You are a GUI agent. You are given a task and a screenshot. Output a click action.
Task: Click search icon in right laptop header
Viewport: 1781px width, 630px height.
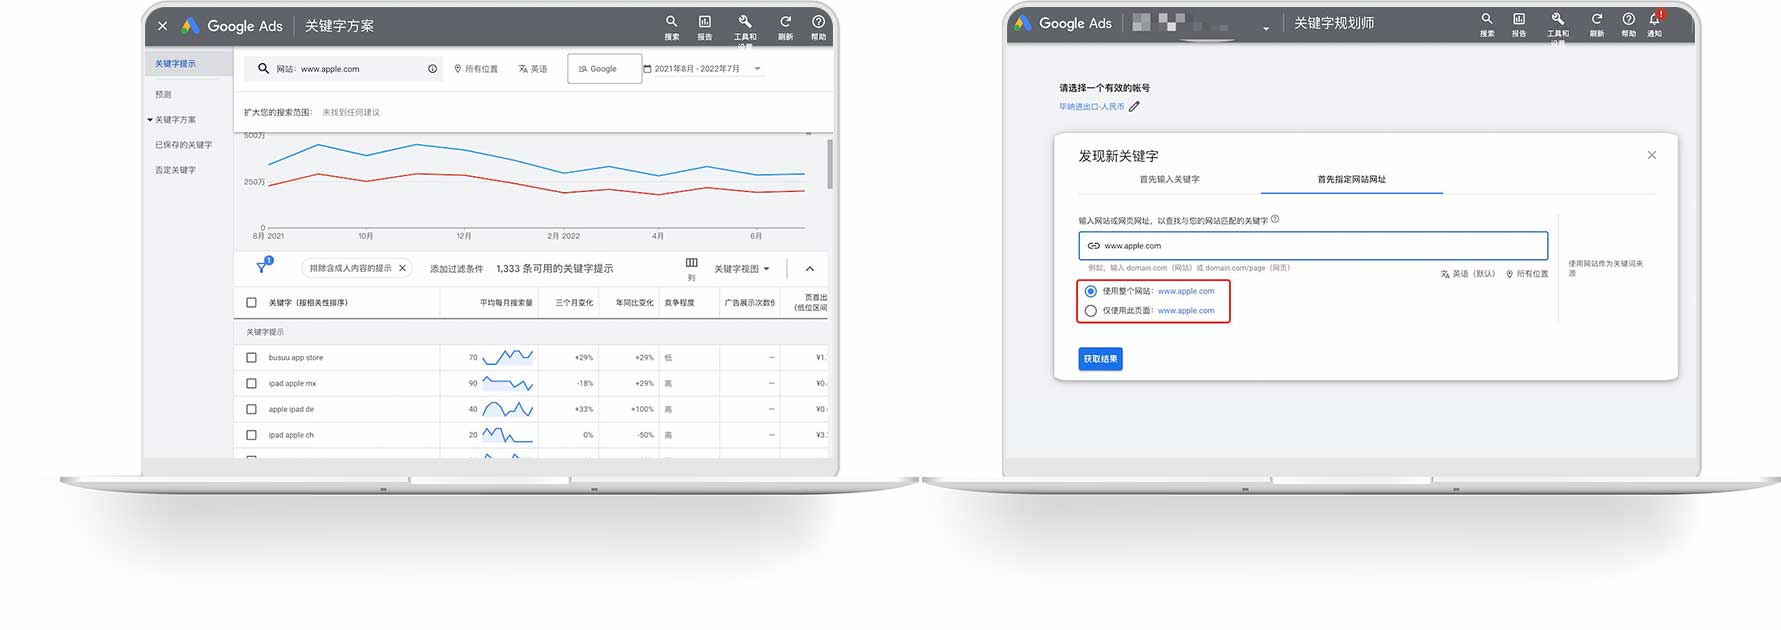pyautogui.click(x=1487, y=19)
